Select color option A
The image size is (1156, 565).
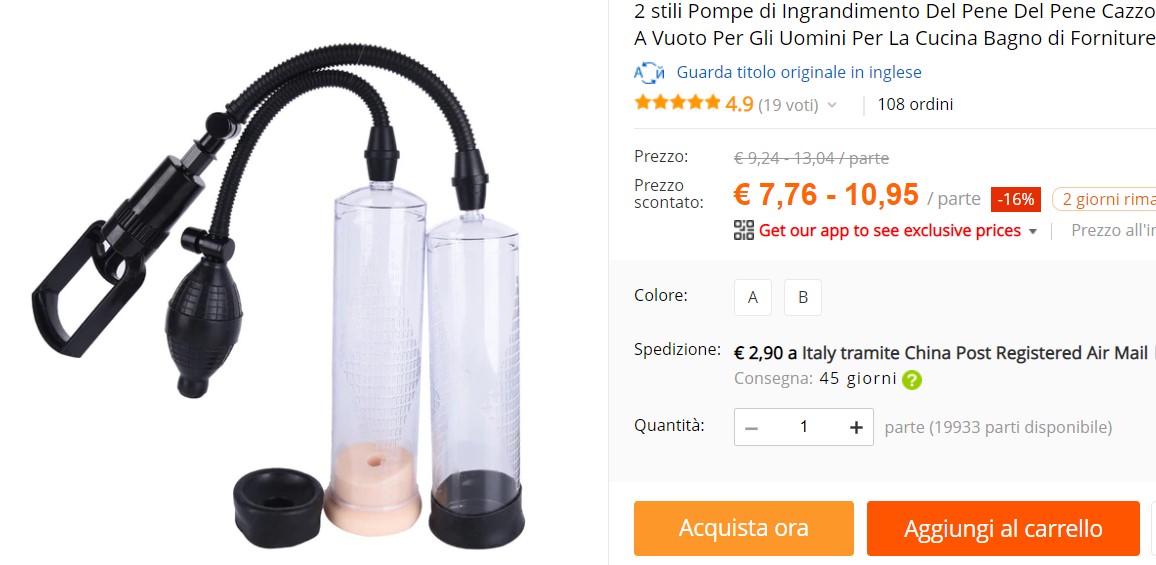coord(753,297)
